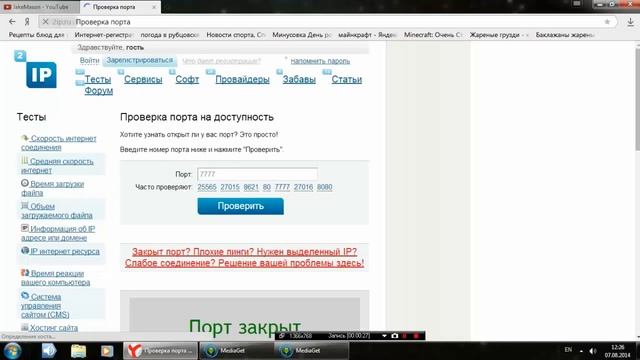Open Информация об IP адресе link

(58, 233)
